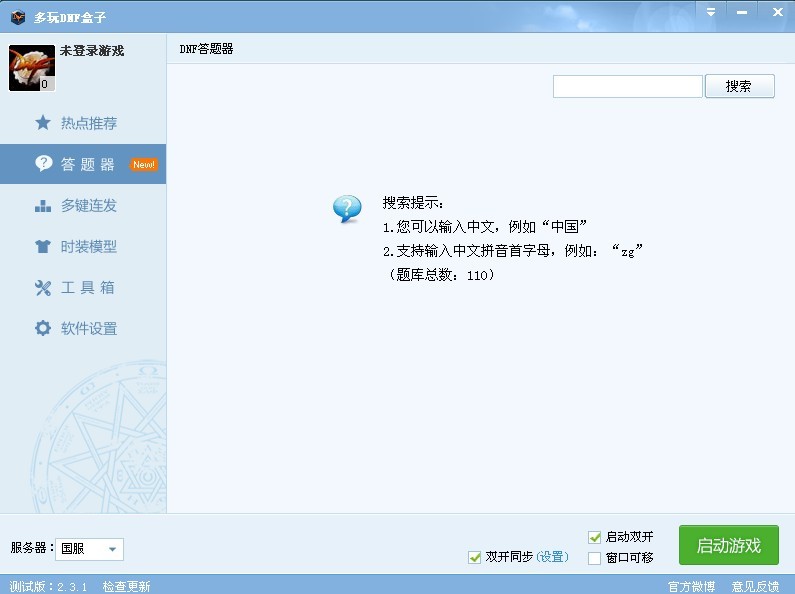Click the DNF avatar picture
The height and width of the screenshot is (594, 795).
pos(31,68)
